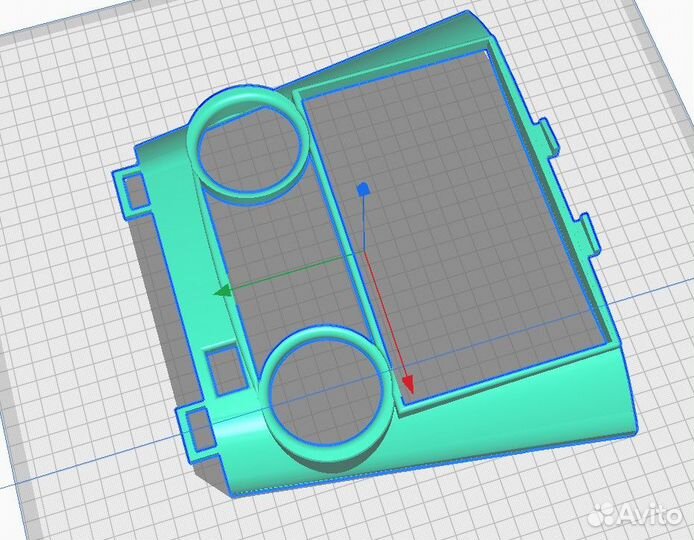The image size is (694, 540).
Task: Click the square cutout beside lower ring
Action: [226, 368]
